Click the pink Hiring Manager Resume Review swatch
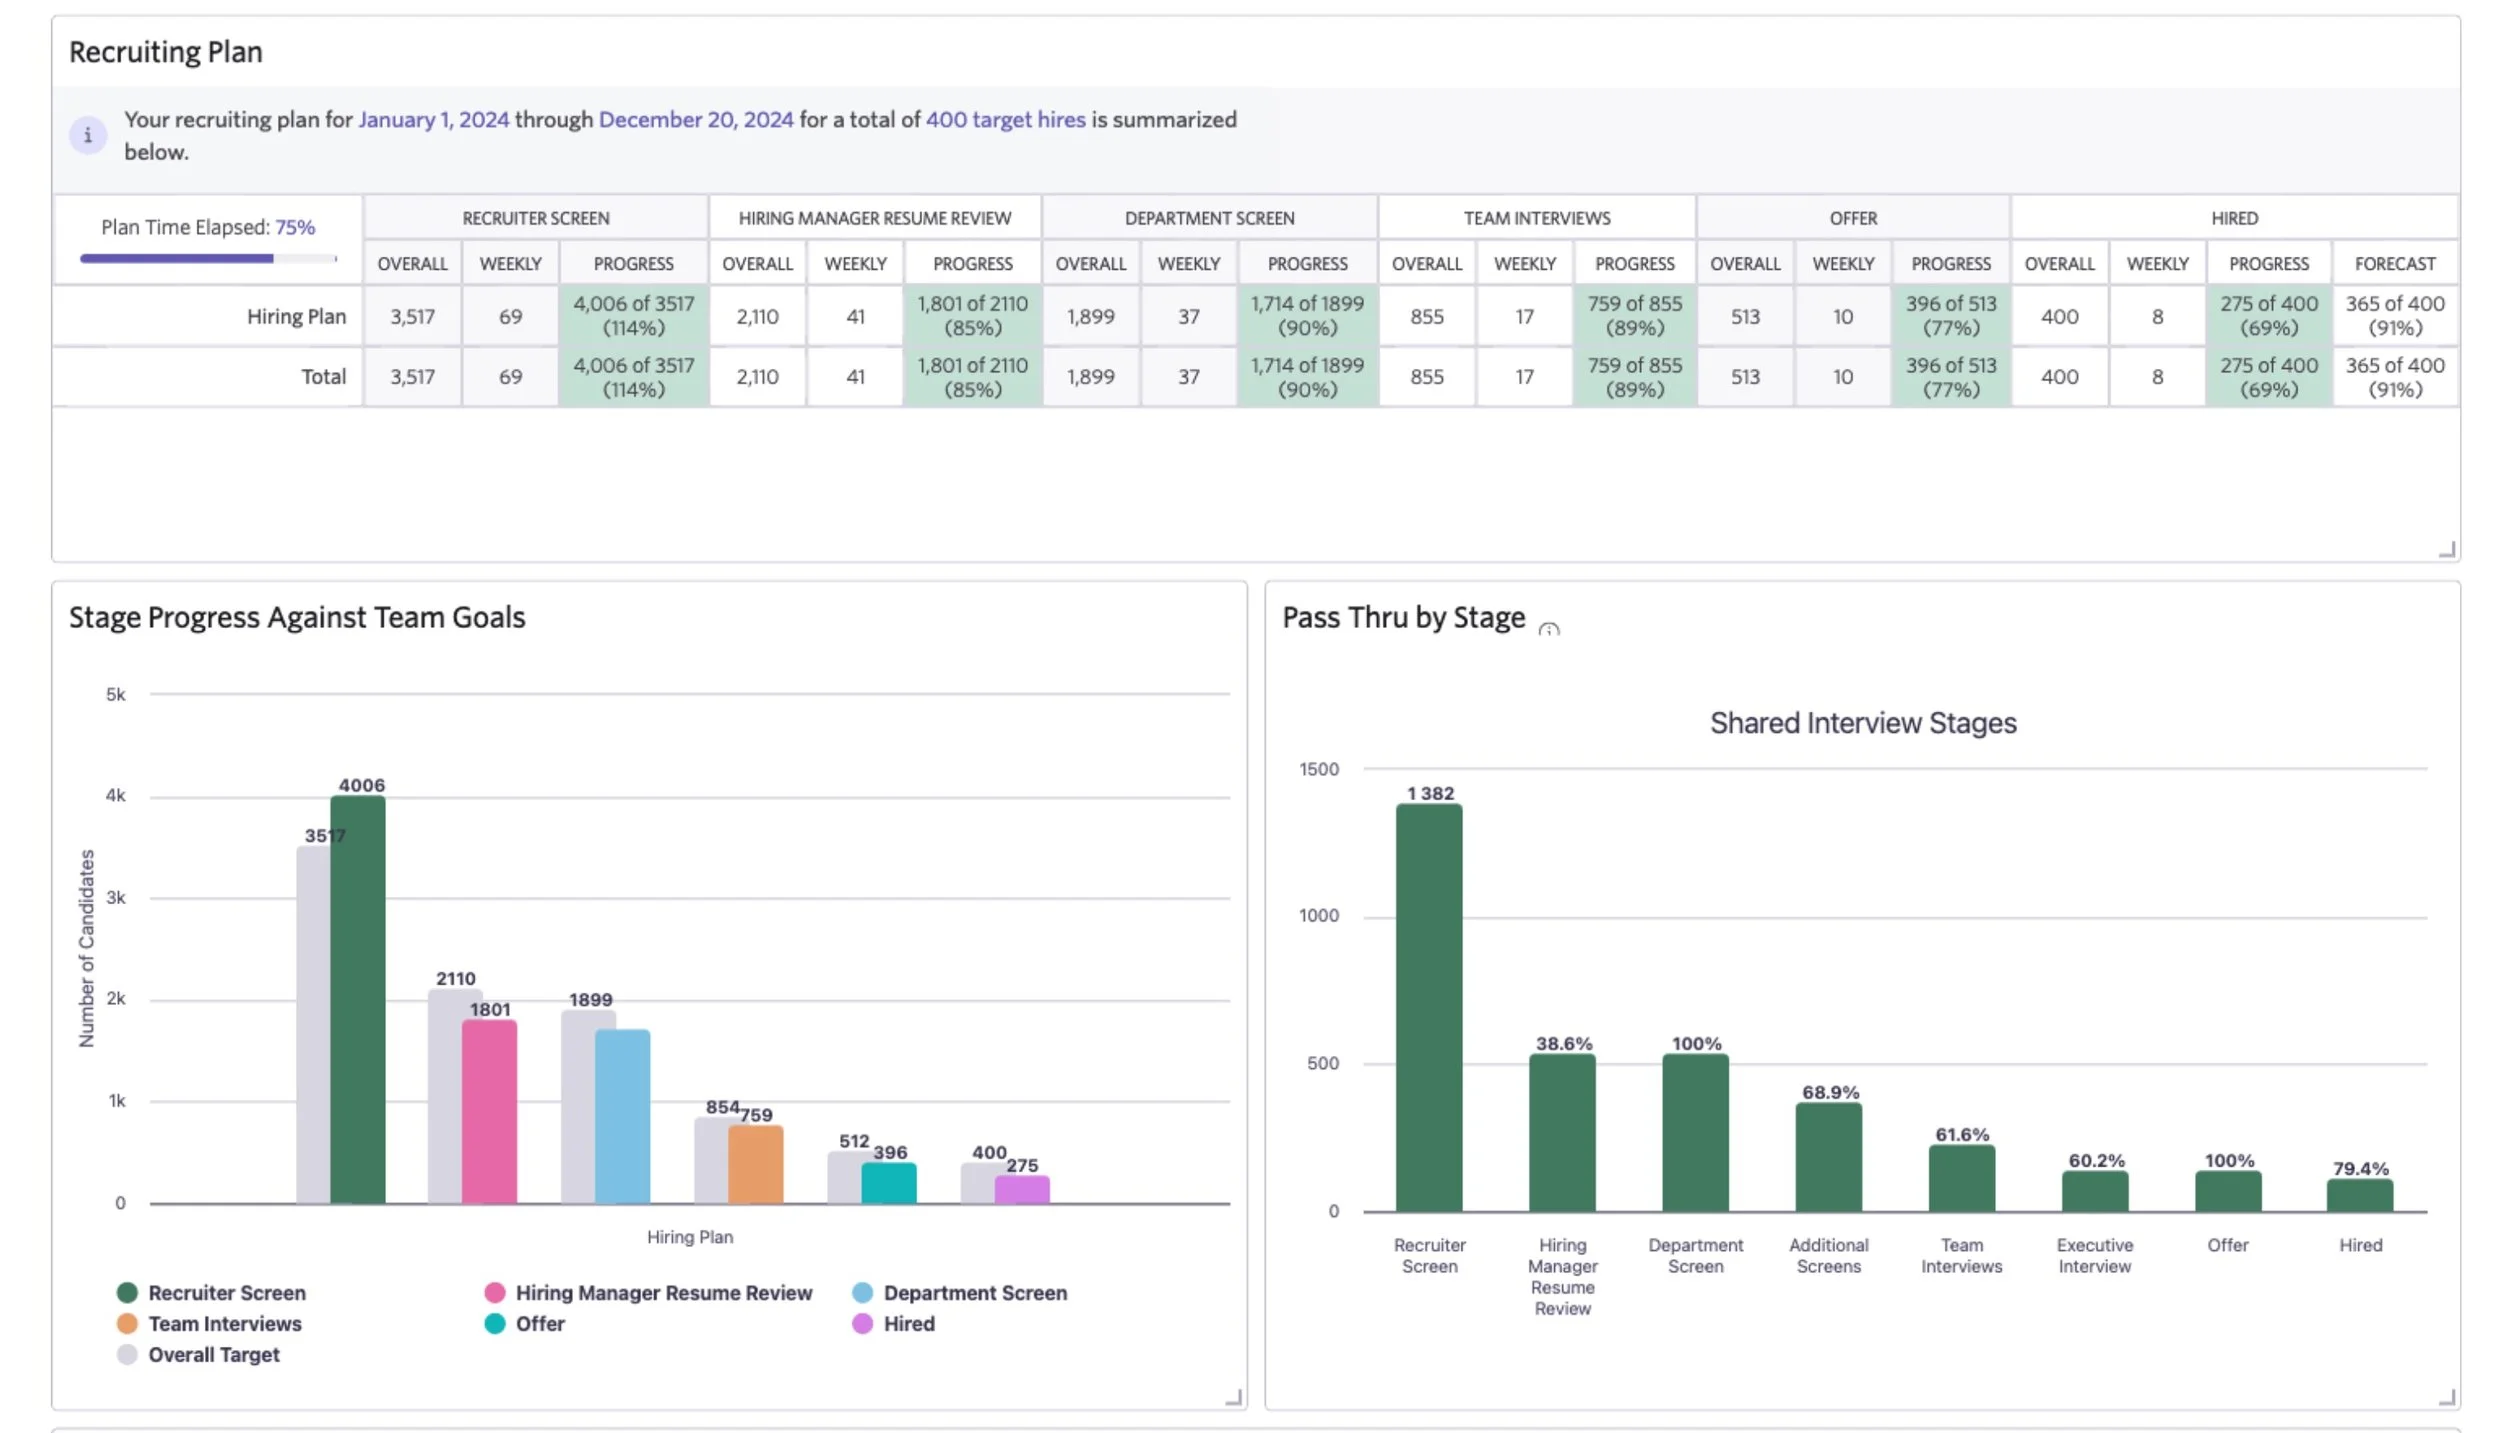Screen dimensions: 2500x1433 click(495, 1292)
